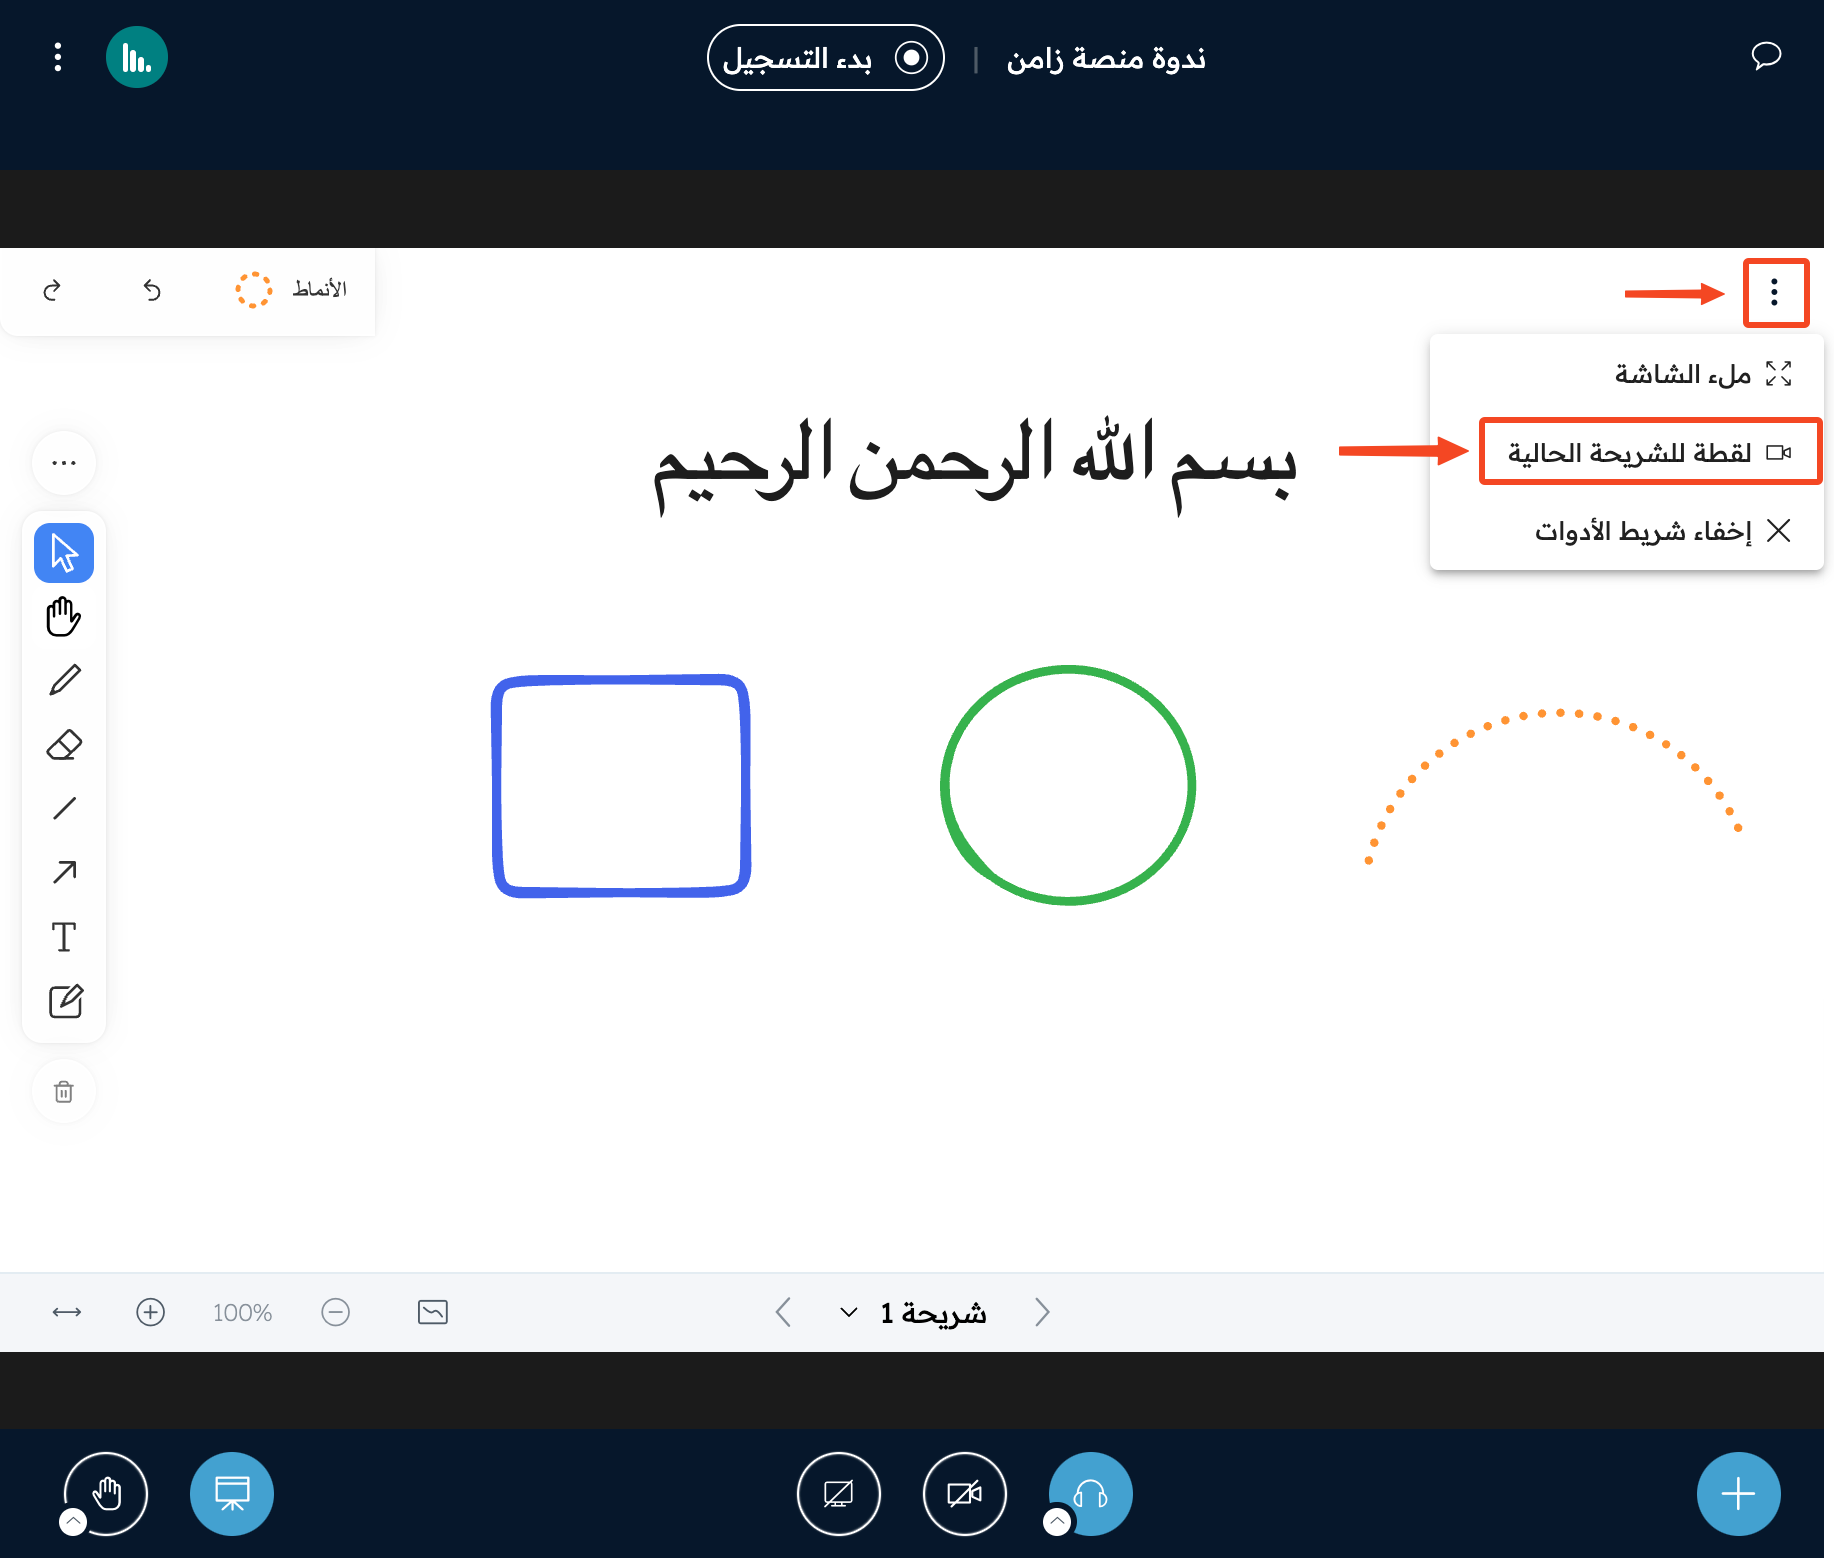Toggle raise hand button
The height and width of the screenshot is (1558, 1834).
click(106, 1494)
